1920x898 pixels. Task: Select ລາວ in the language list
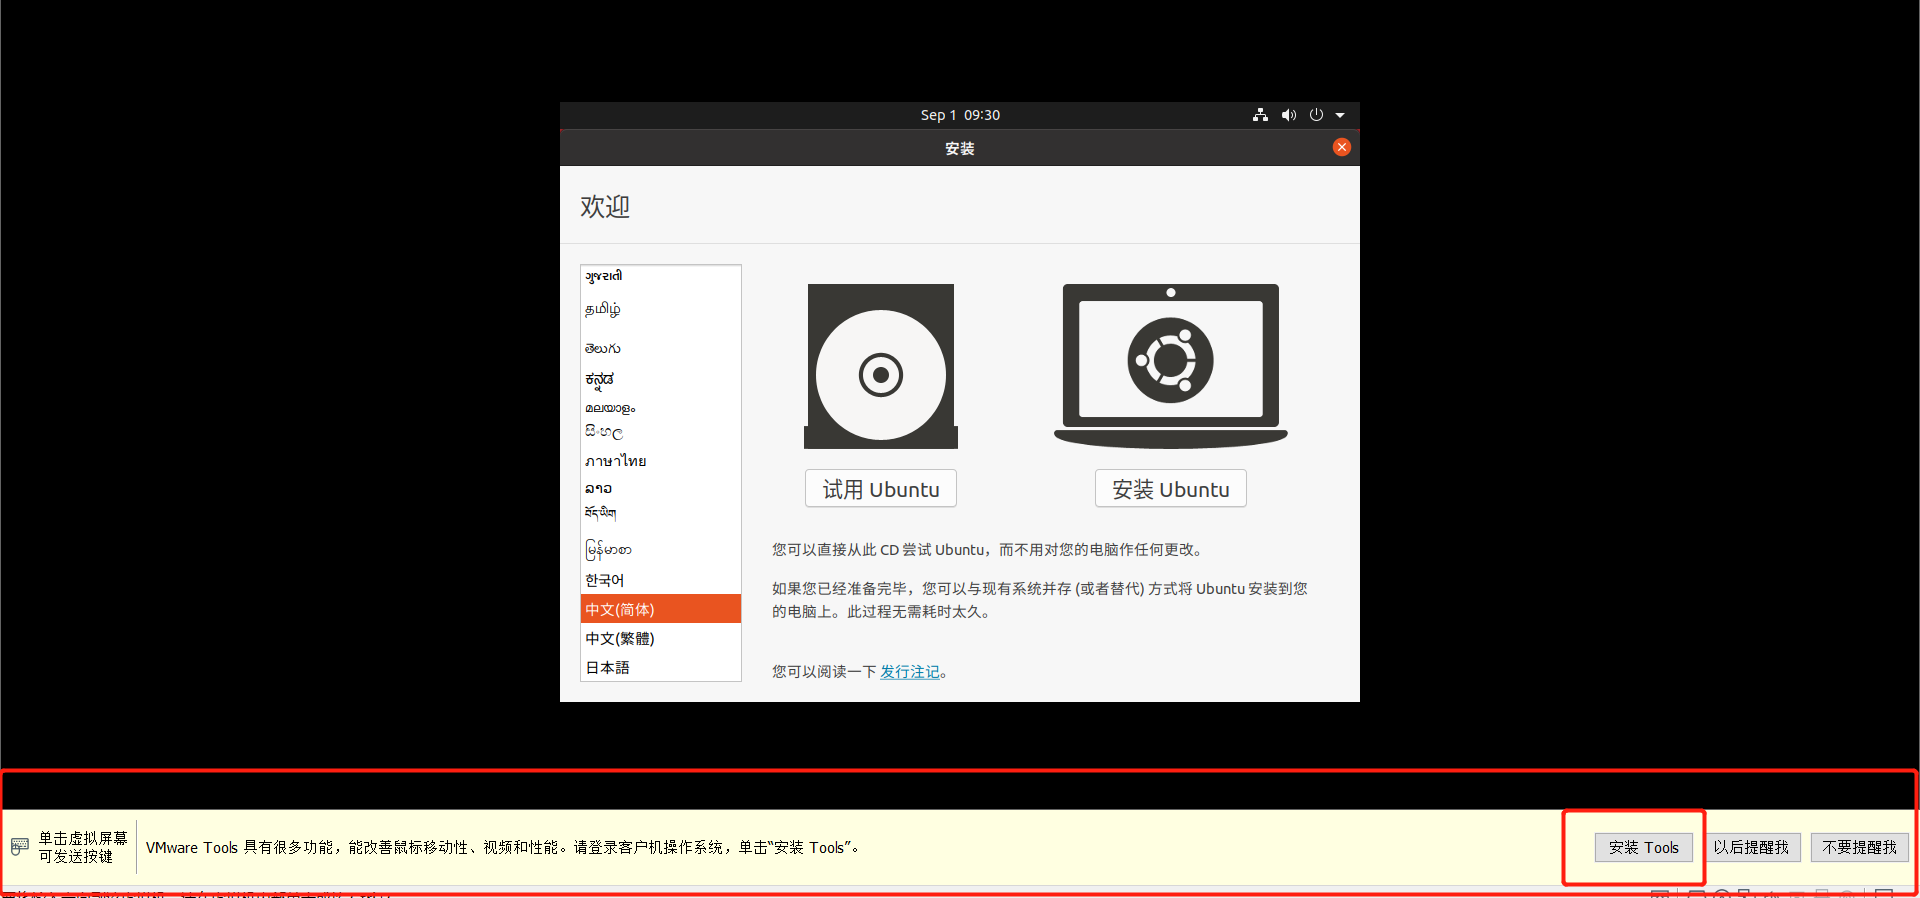(x=660, y=488)
